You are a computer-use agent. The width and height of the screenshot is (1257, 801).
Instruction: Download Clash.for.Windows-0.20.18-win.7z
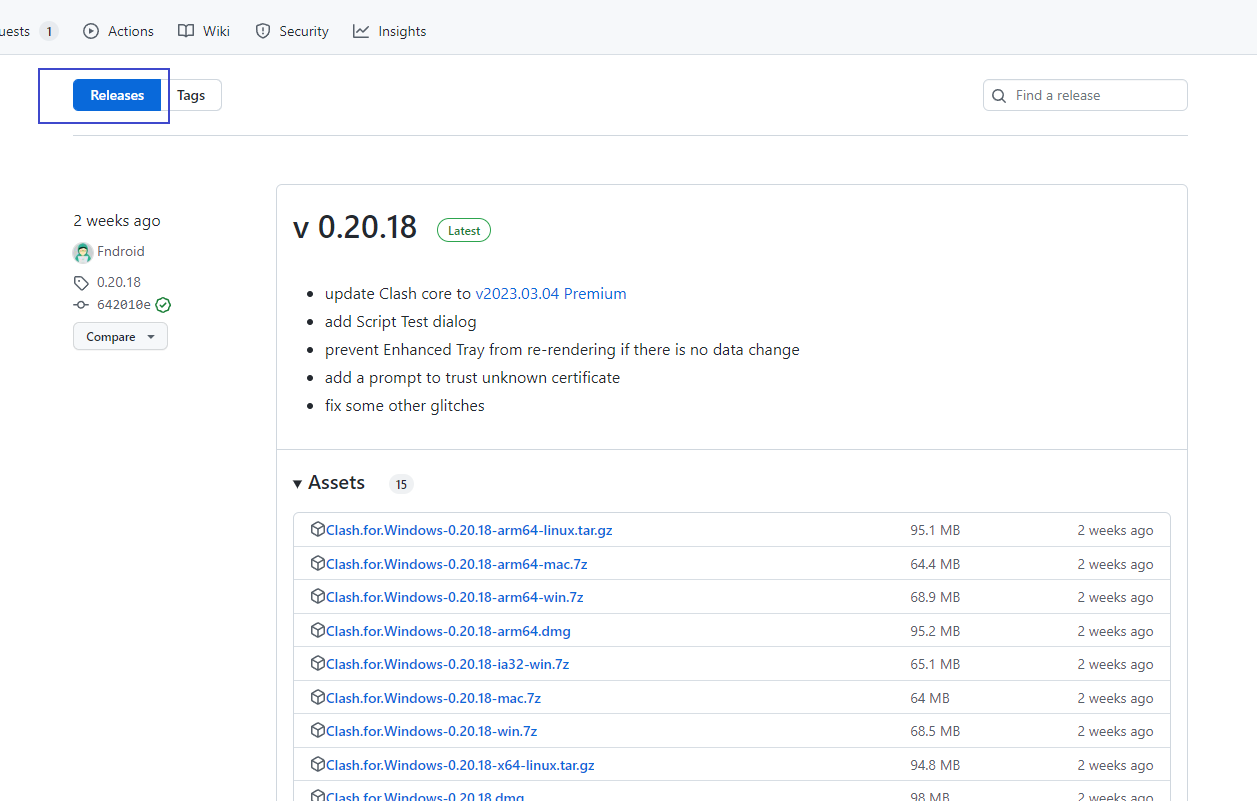[431, 731]
